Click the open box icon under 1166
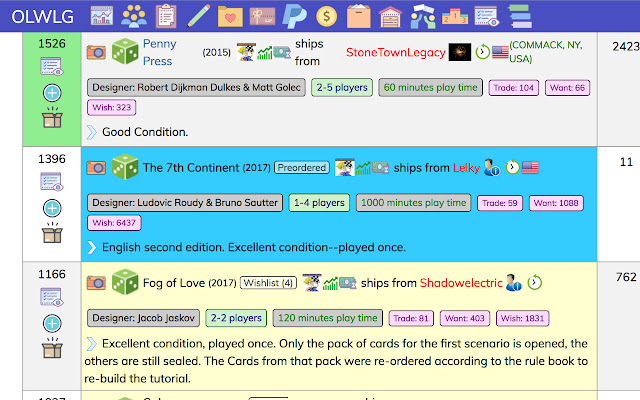The image size is (640, 400). click(52, 348)
